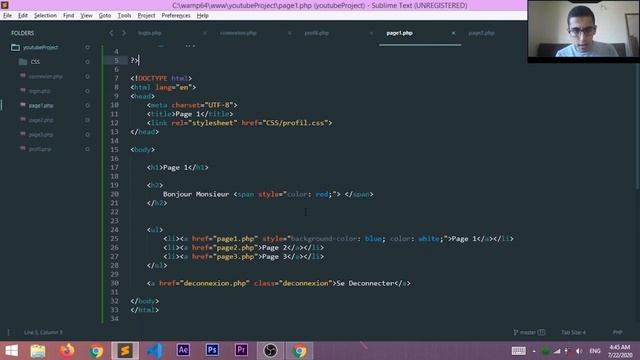Launch Premiere Pro from taskbar

[x=241, y=351]
